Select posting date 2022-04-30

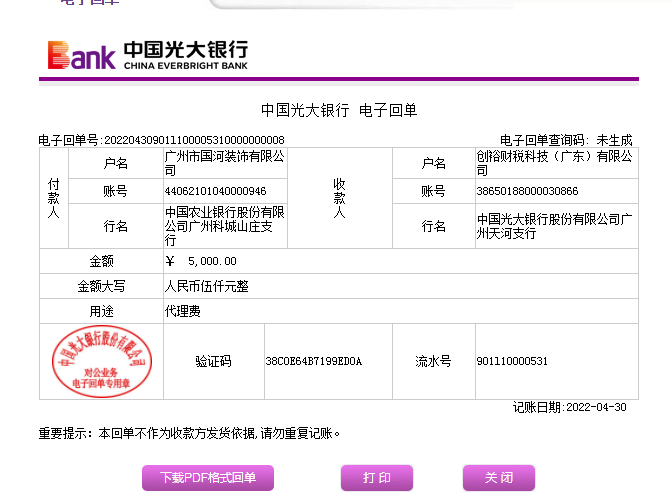coord(596,407)
